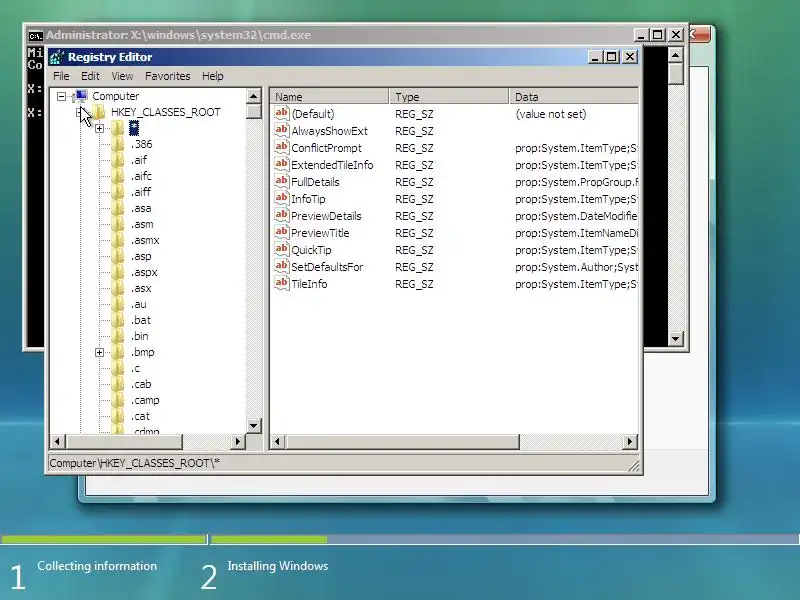The image size is (800, 600).
Task: Click the (Default) string value icon
Action: (282, 113)
